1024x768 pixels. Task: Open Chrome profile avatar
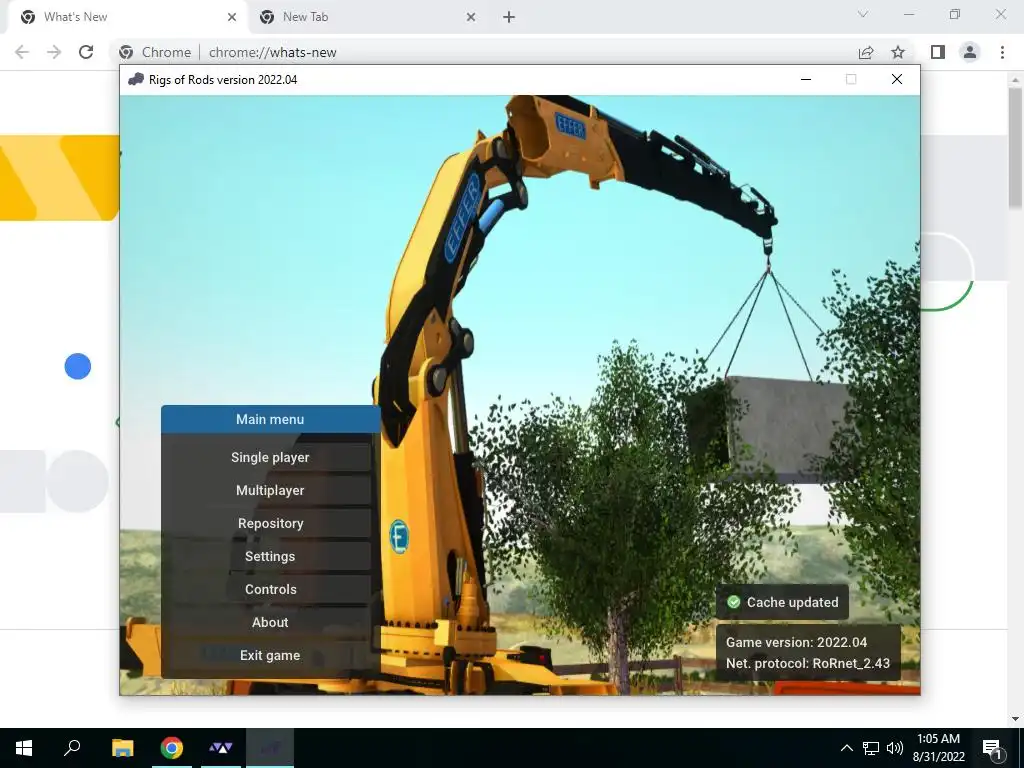click(x=970, y=52)
